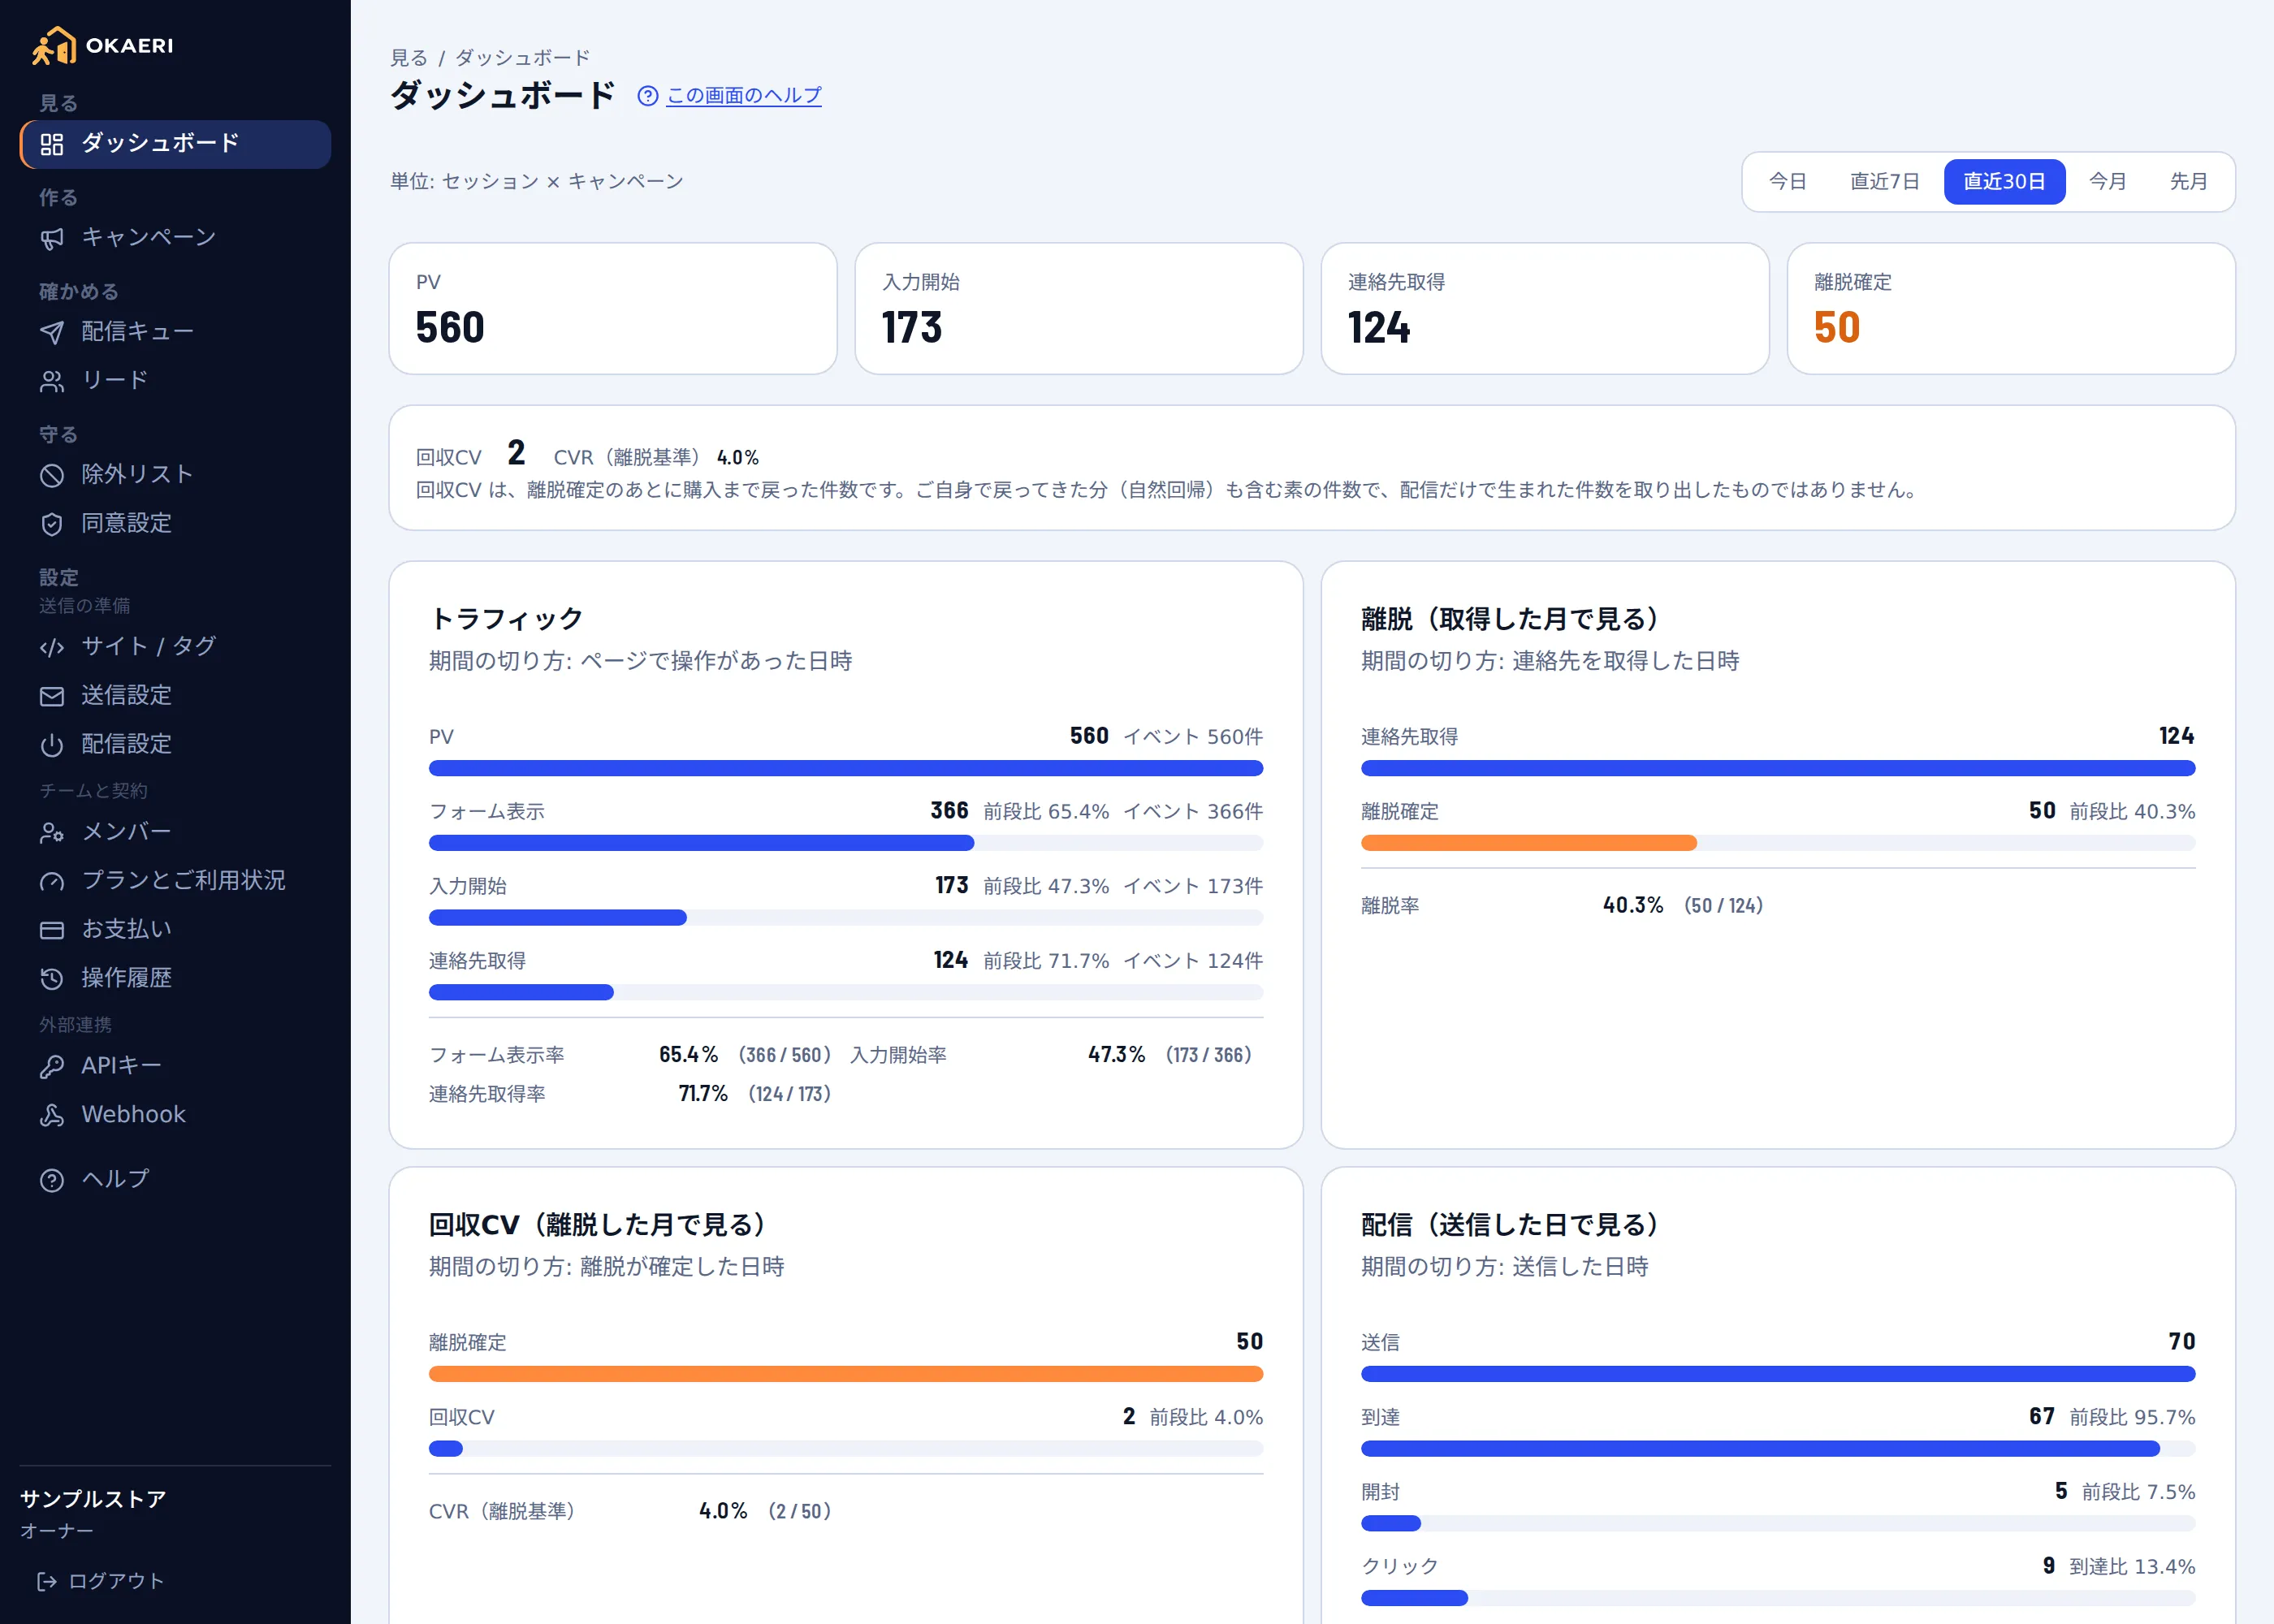Click the 同意設定 shield icon
The image size is (2274, 1624).
click(x=52, y=524)
